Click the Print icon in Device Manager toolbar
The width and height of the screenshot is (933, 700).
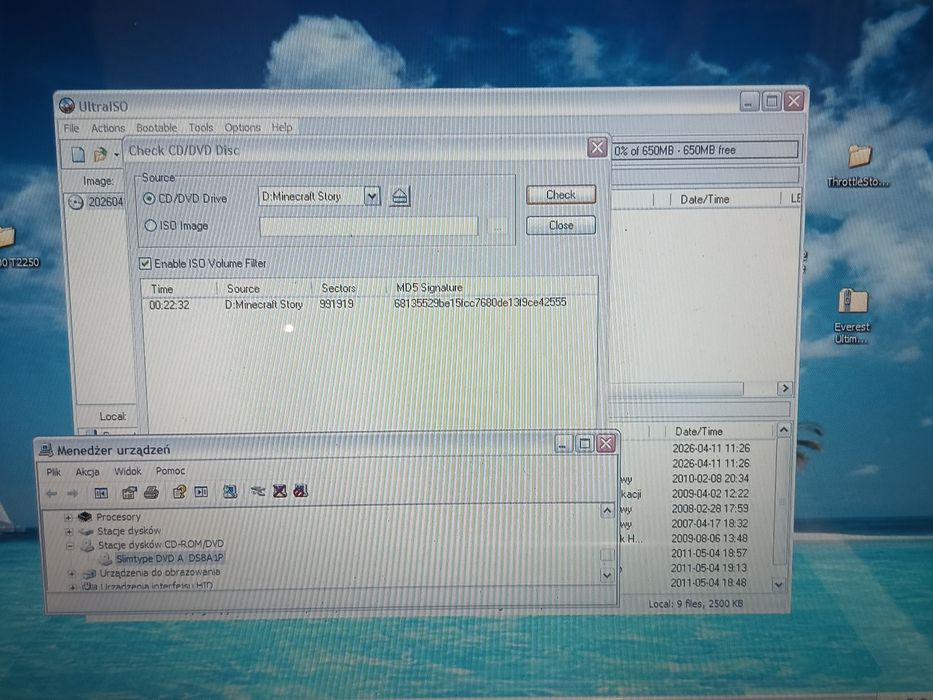pyautogui.click(x=151, y=492)
